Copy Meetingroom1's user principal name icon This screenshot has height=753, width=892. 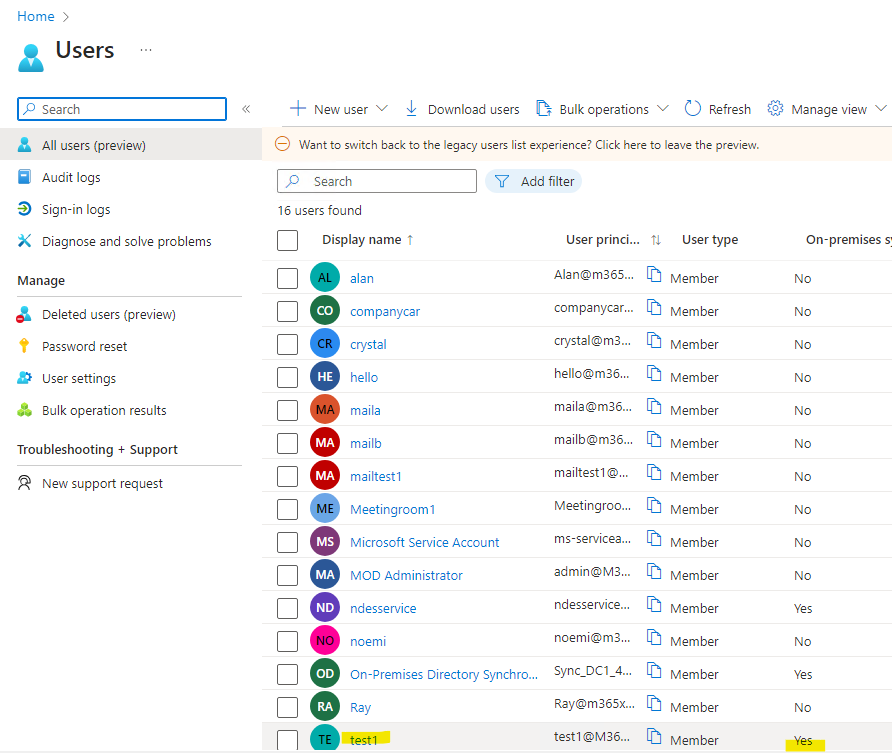point(654,505)
